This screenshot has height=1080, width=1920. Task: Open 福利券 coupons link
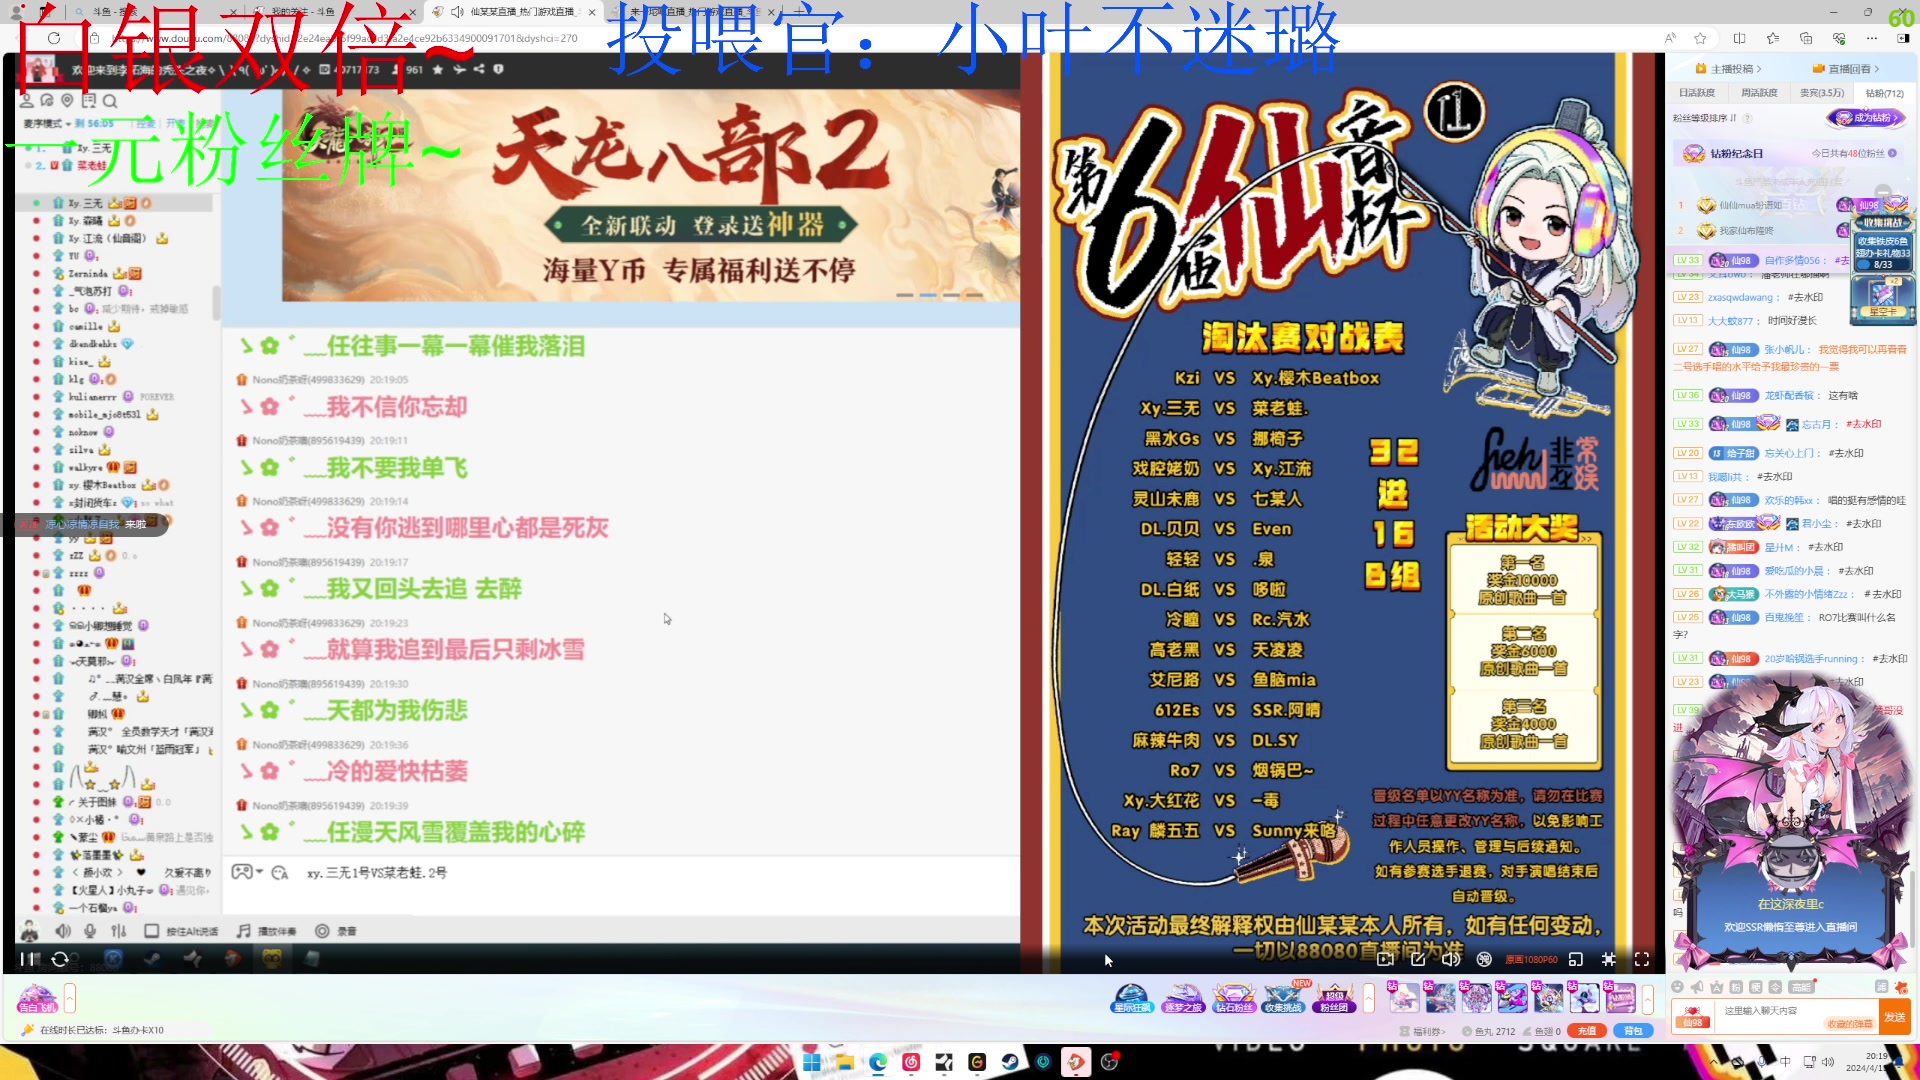tap(1424, 1031)
